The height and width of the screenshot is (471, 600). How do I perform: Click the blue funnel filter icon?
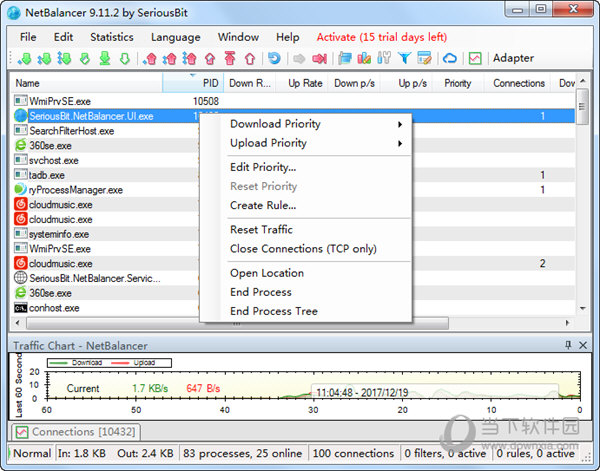[x=404, y=59]
